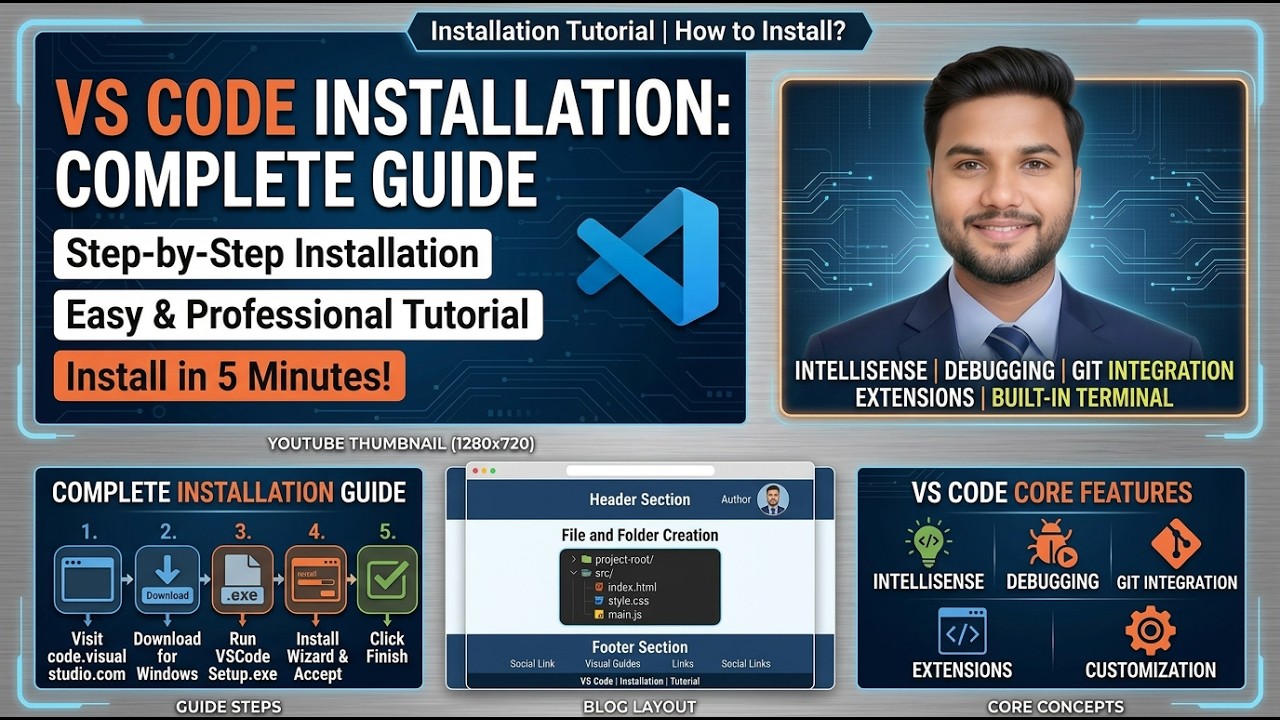Open the Visual Guides footer link

[612, 663]
